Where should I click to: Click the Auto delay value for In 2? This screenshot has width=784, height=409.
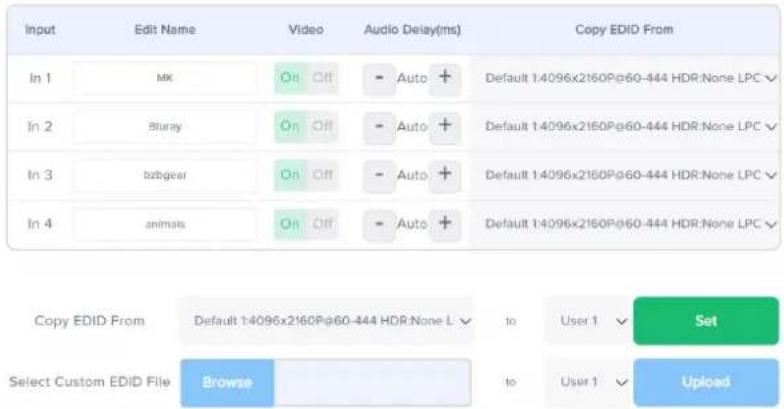point(412,126)
